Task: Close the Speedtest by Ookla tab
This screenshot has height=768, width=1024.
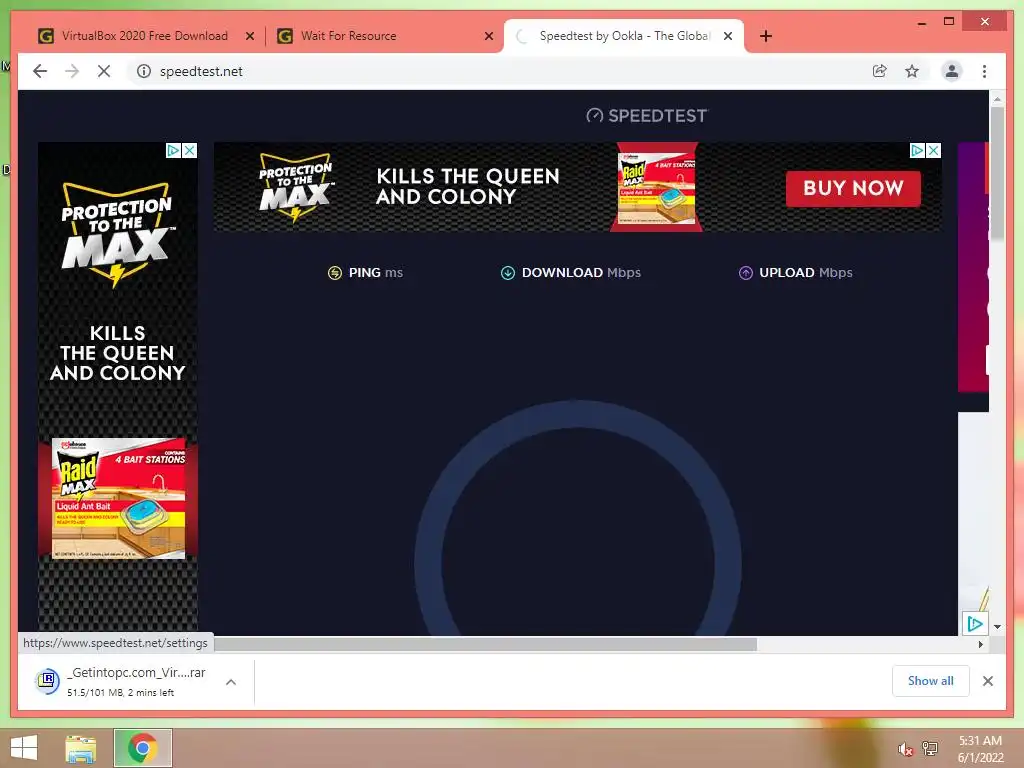Action: point(728,37)
